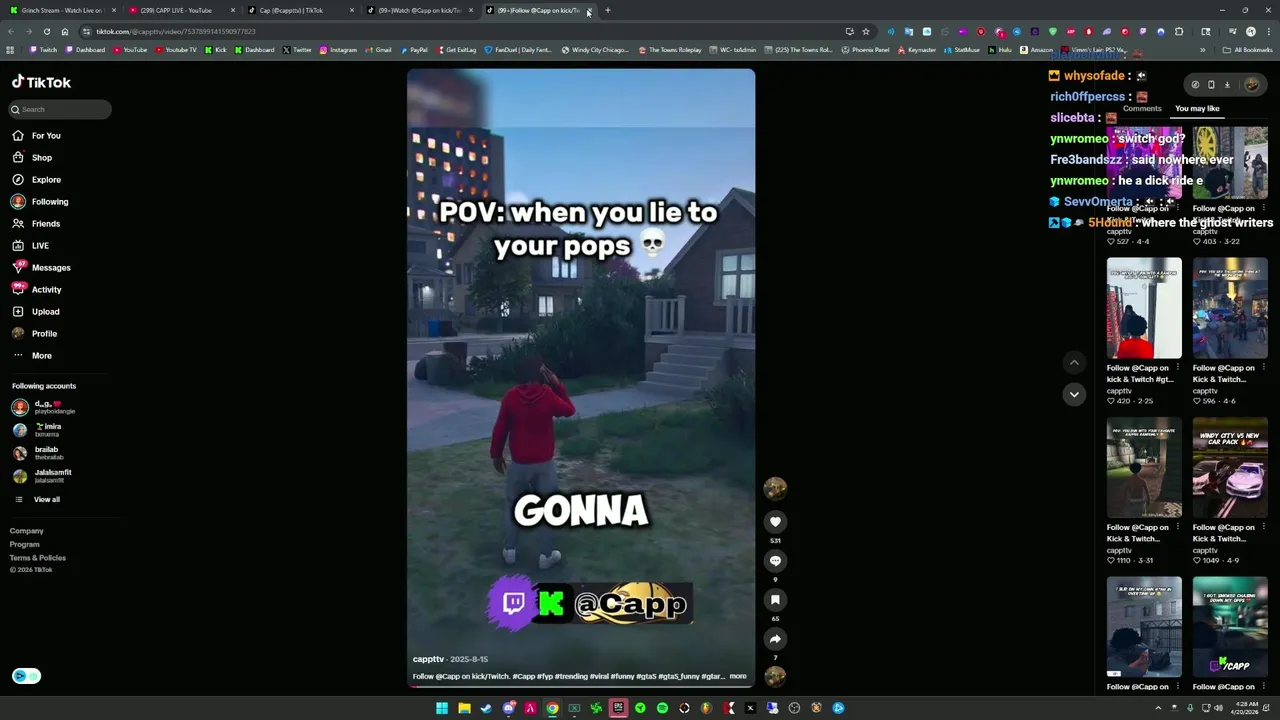Open the Friends page
The image size is (1280, 720).
pos(36,223)
